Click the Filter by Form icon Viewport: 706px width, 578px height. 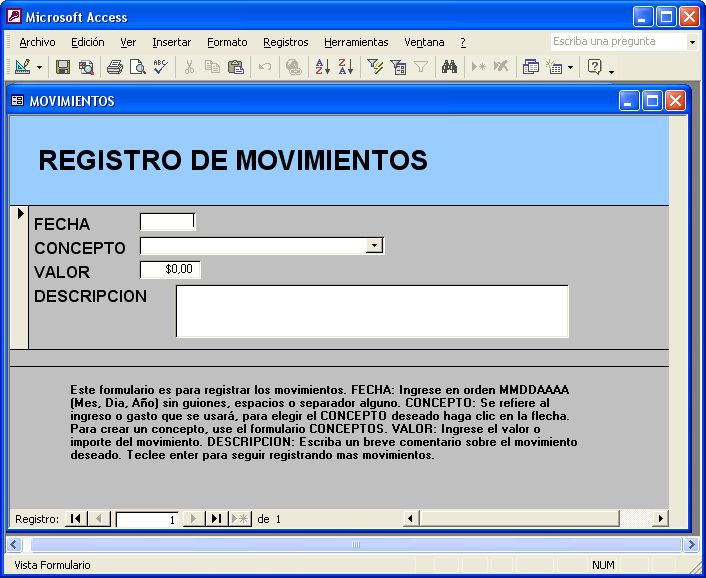398,67
